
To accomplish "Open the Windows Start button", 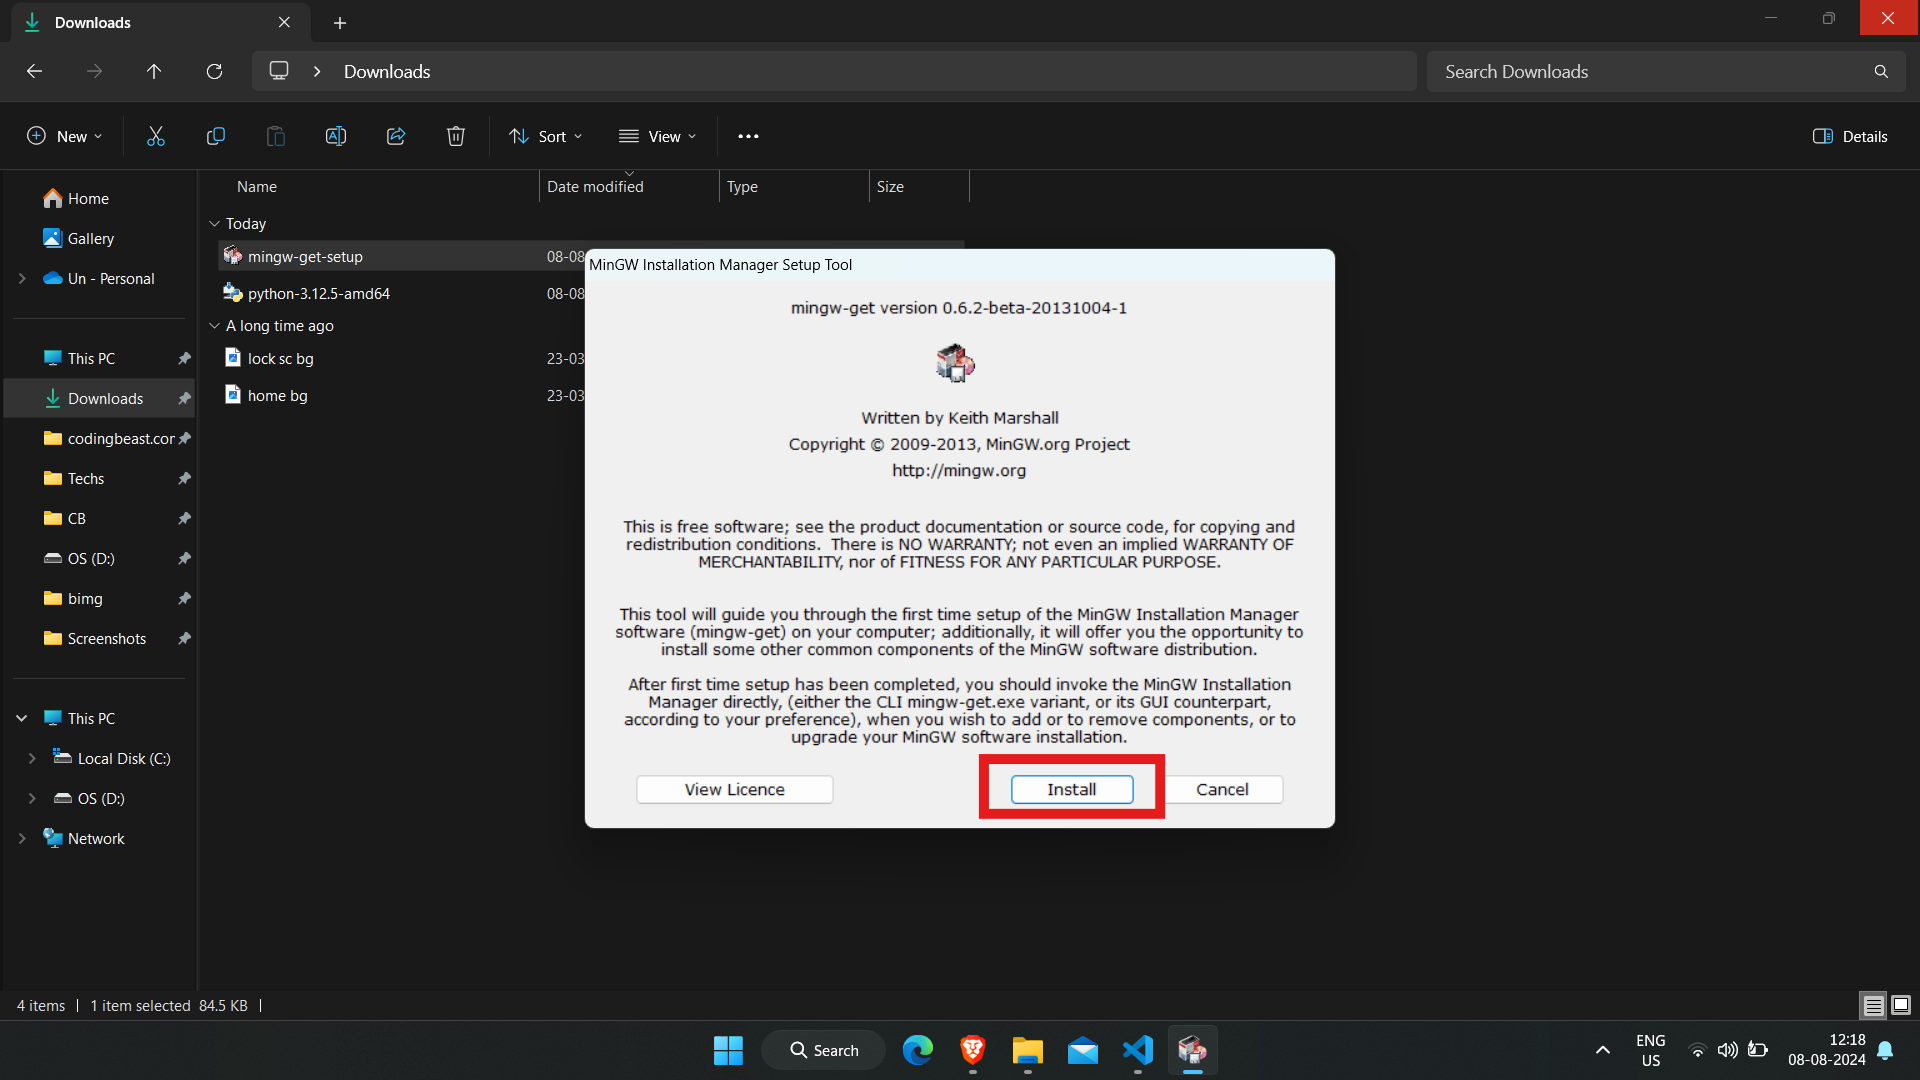I will coord(728,1050).
